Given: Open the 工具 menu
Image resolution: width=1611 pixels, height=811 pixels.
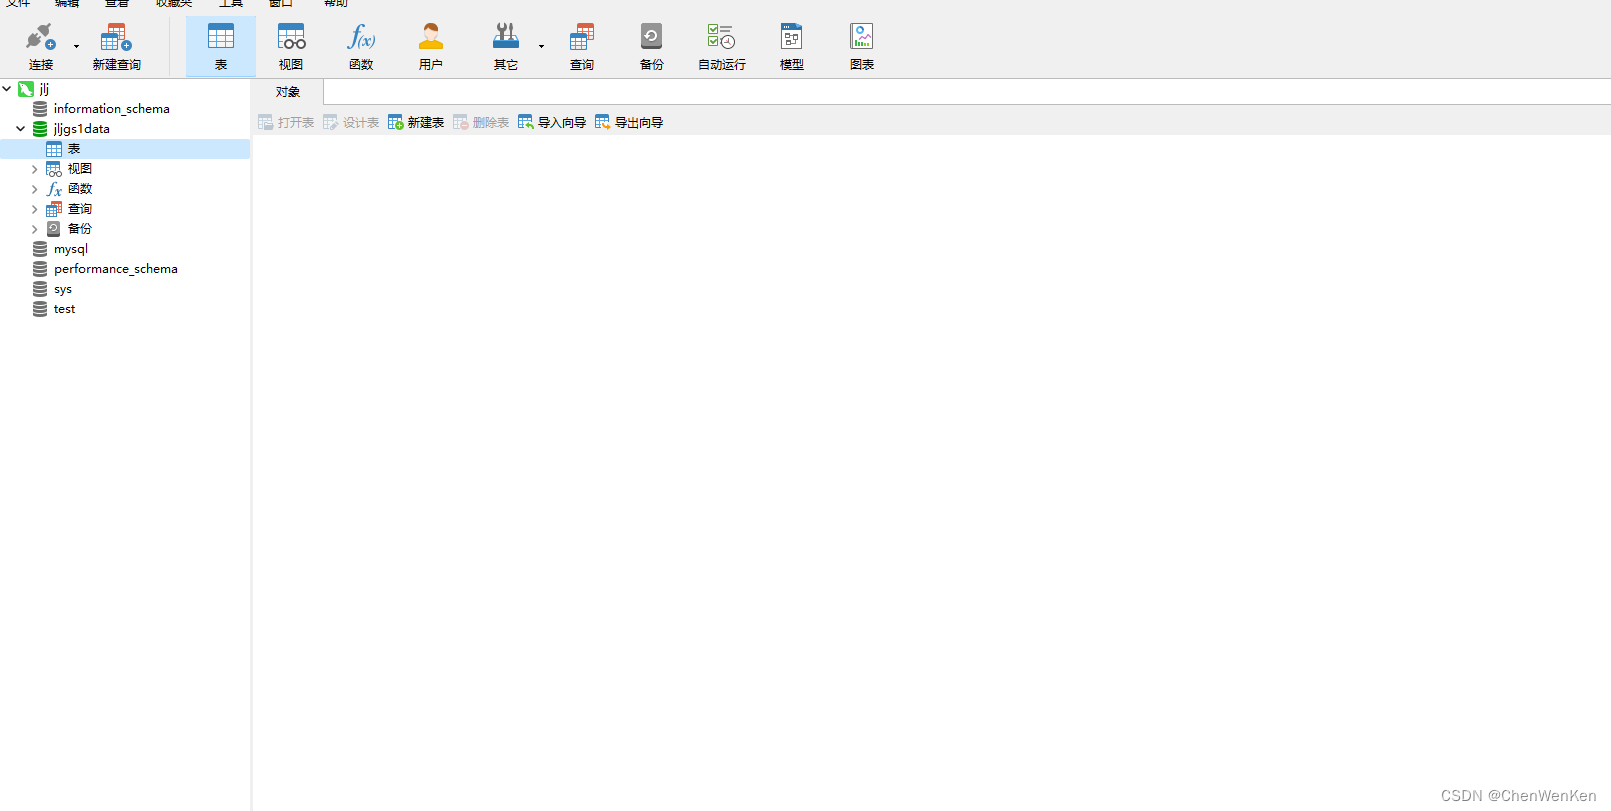Looking at the screenshot, I should (x=231, y=4).
